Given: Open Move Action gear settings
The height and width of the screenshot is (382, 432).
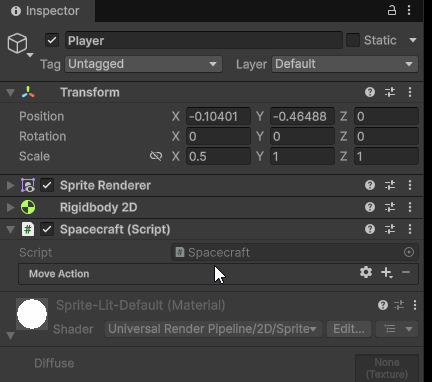Looking at the screenshot, I should pos(366,272).
